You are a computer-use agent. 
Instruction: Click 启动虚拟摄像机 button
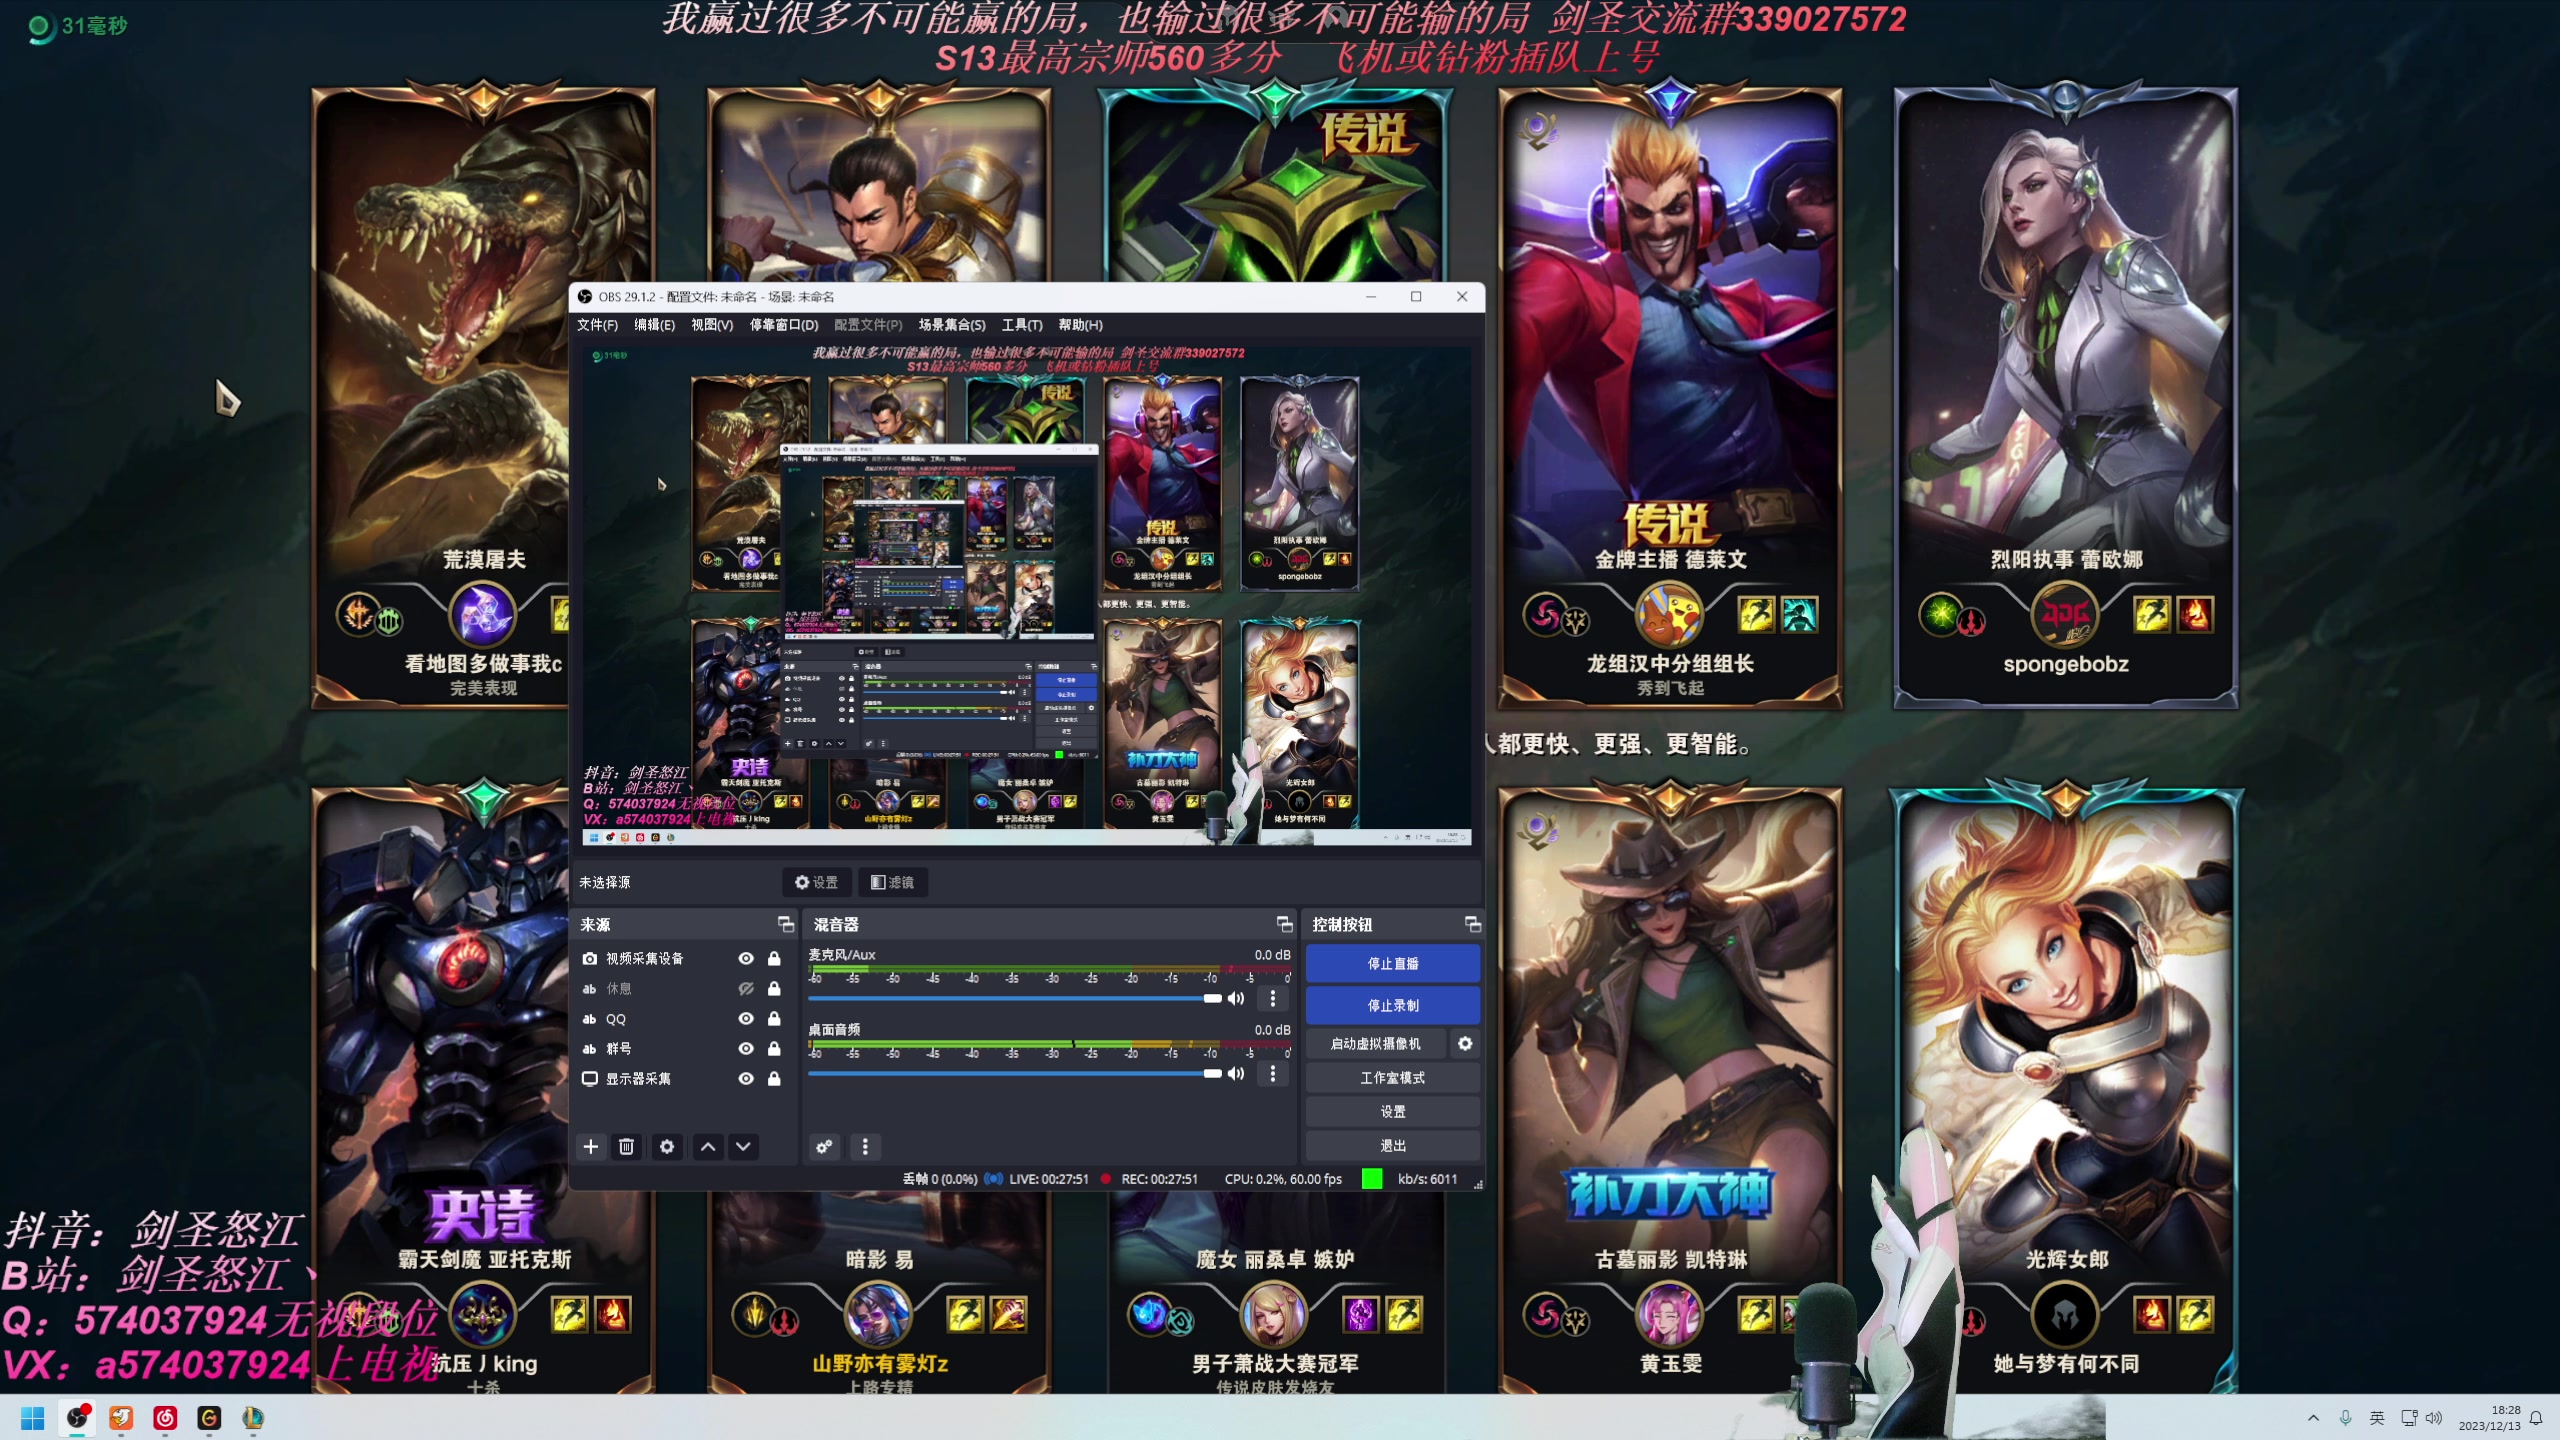pos(1376,1043)
